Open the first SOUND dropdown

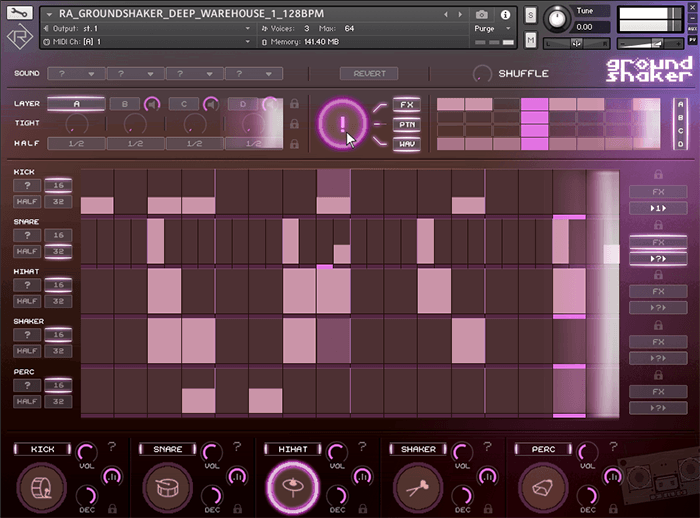76,74
